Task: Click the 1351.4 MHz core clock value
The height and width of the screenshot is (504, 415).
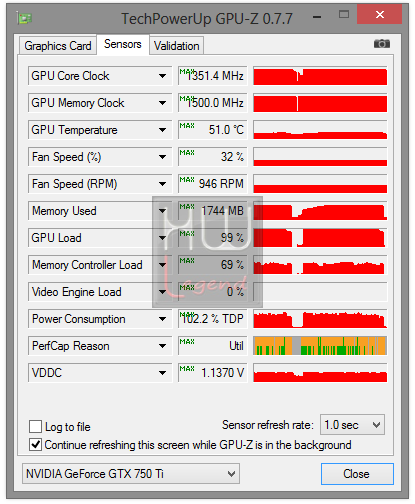Action: click(x=213, y=76)
